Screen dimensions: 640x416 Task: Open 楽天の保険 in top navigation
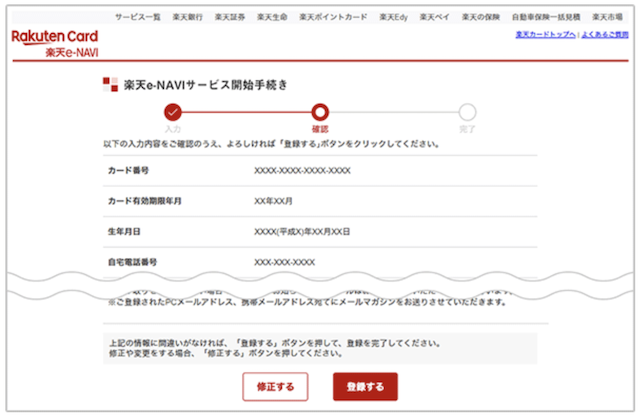(481, 17)
